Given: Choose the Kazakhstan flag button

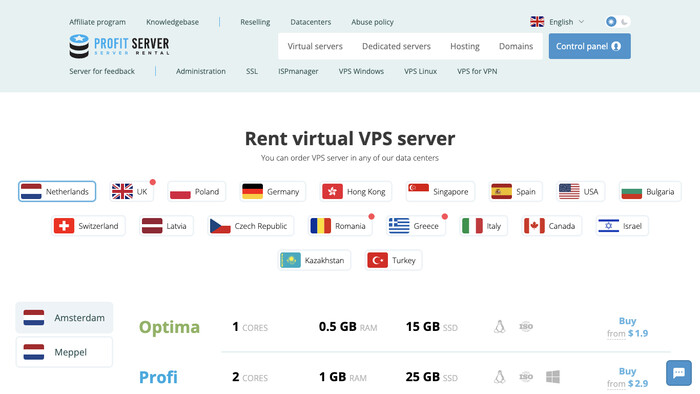Looking at the screenshot, I should pos(314,260).
